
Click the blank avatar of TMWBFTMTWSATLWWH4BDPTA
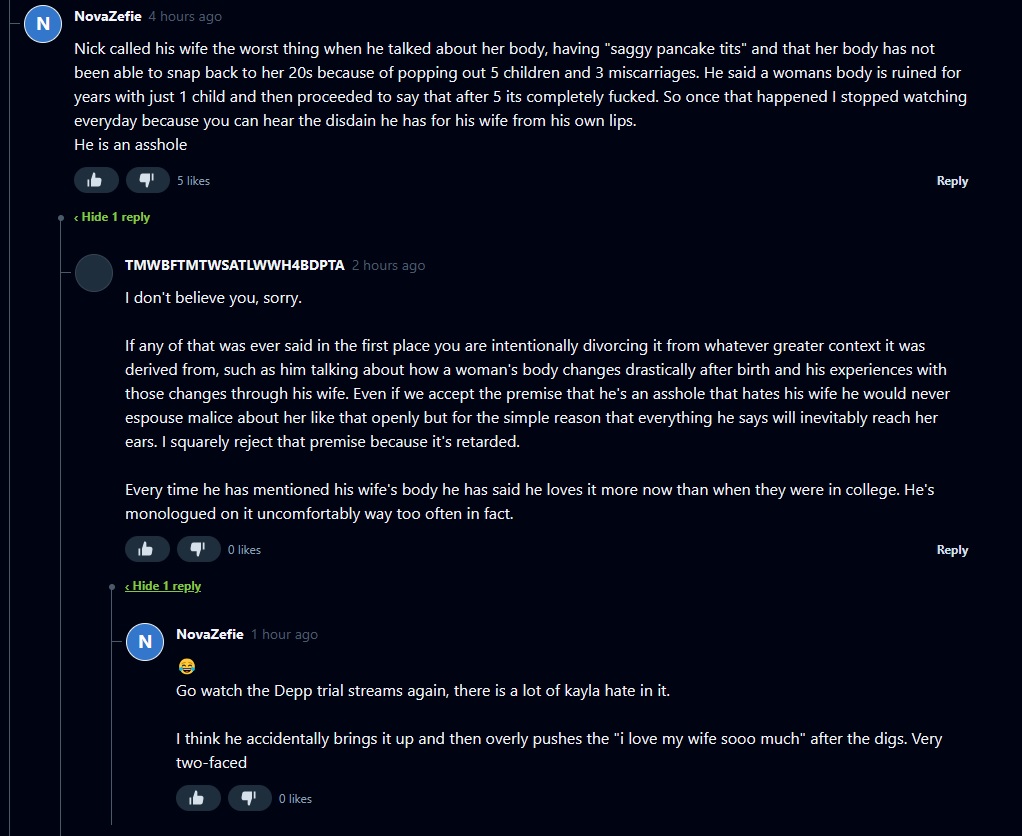[94, 272]
